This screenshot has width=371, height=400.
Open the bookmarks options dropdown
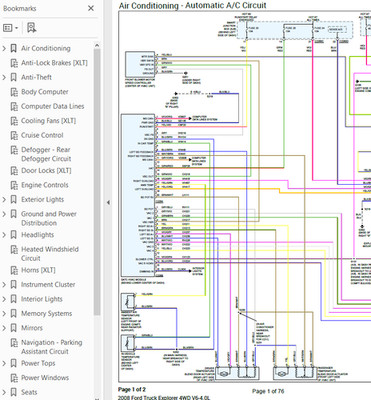[10, 28]
